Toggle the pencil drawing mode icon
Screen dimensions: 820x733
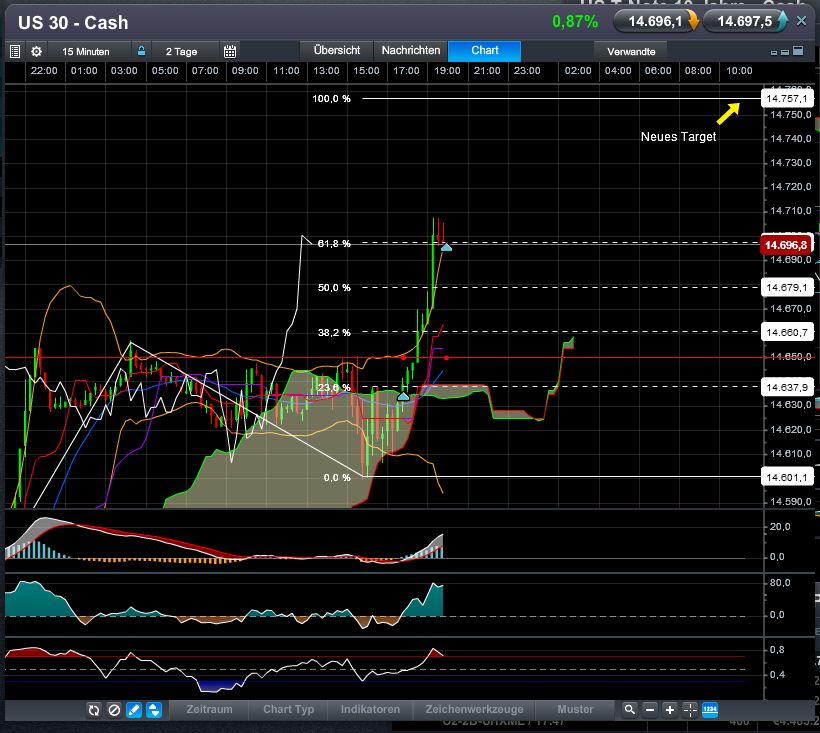[x=134, y=710]
